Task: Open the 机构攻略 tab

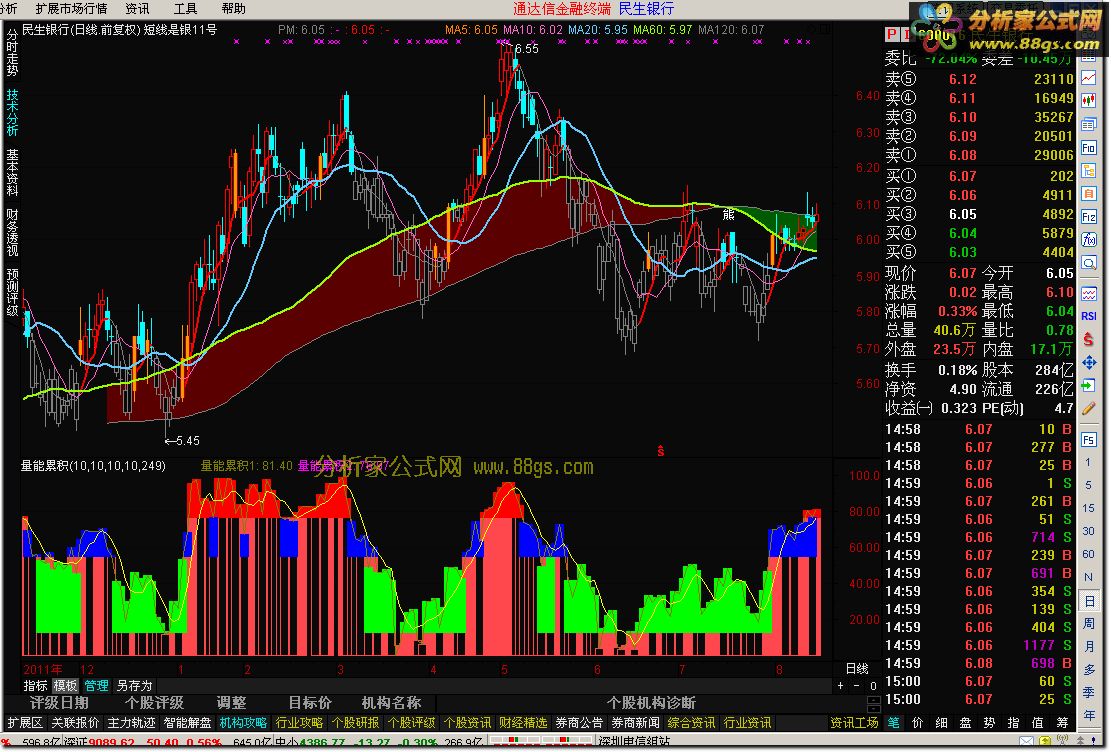Action: (243, 722)
